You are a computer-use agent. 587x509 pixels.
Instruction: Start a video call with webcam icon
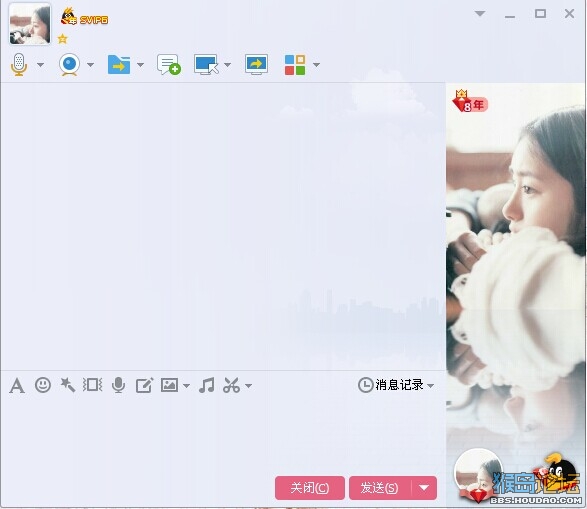pos(69,65)
